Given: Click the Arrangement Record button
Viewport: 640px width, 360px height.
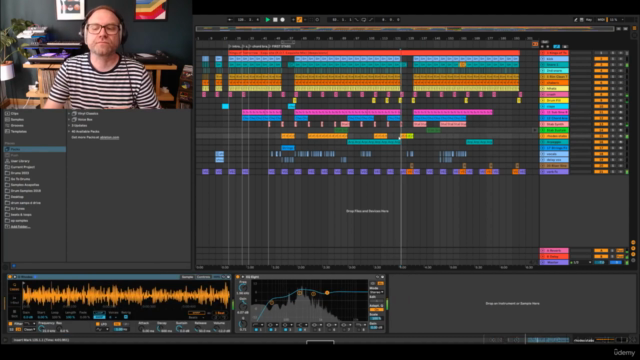Looking at the screenshot, I should 282,20.
